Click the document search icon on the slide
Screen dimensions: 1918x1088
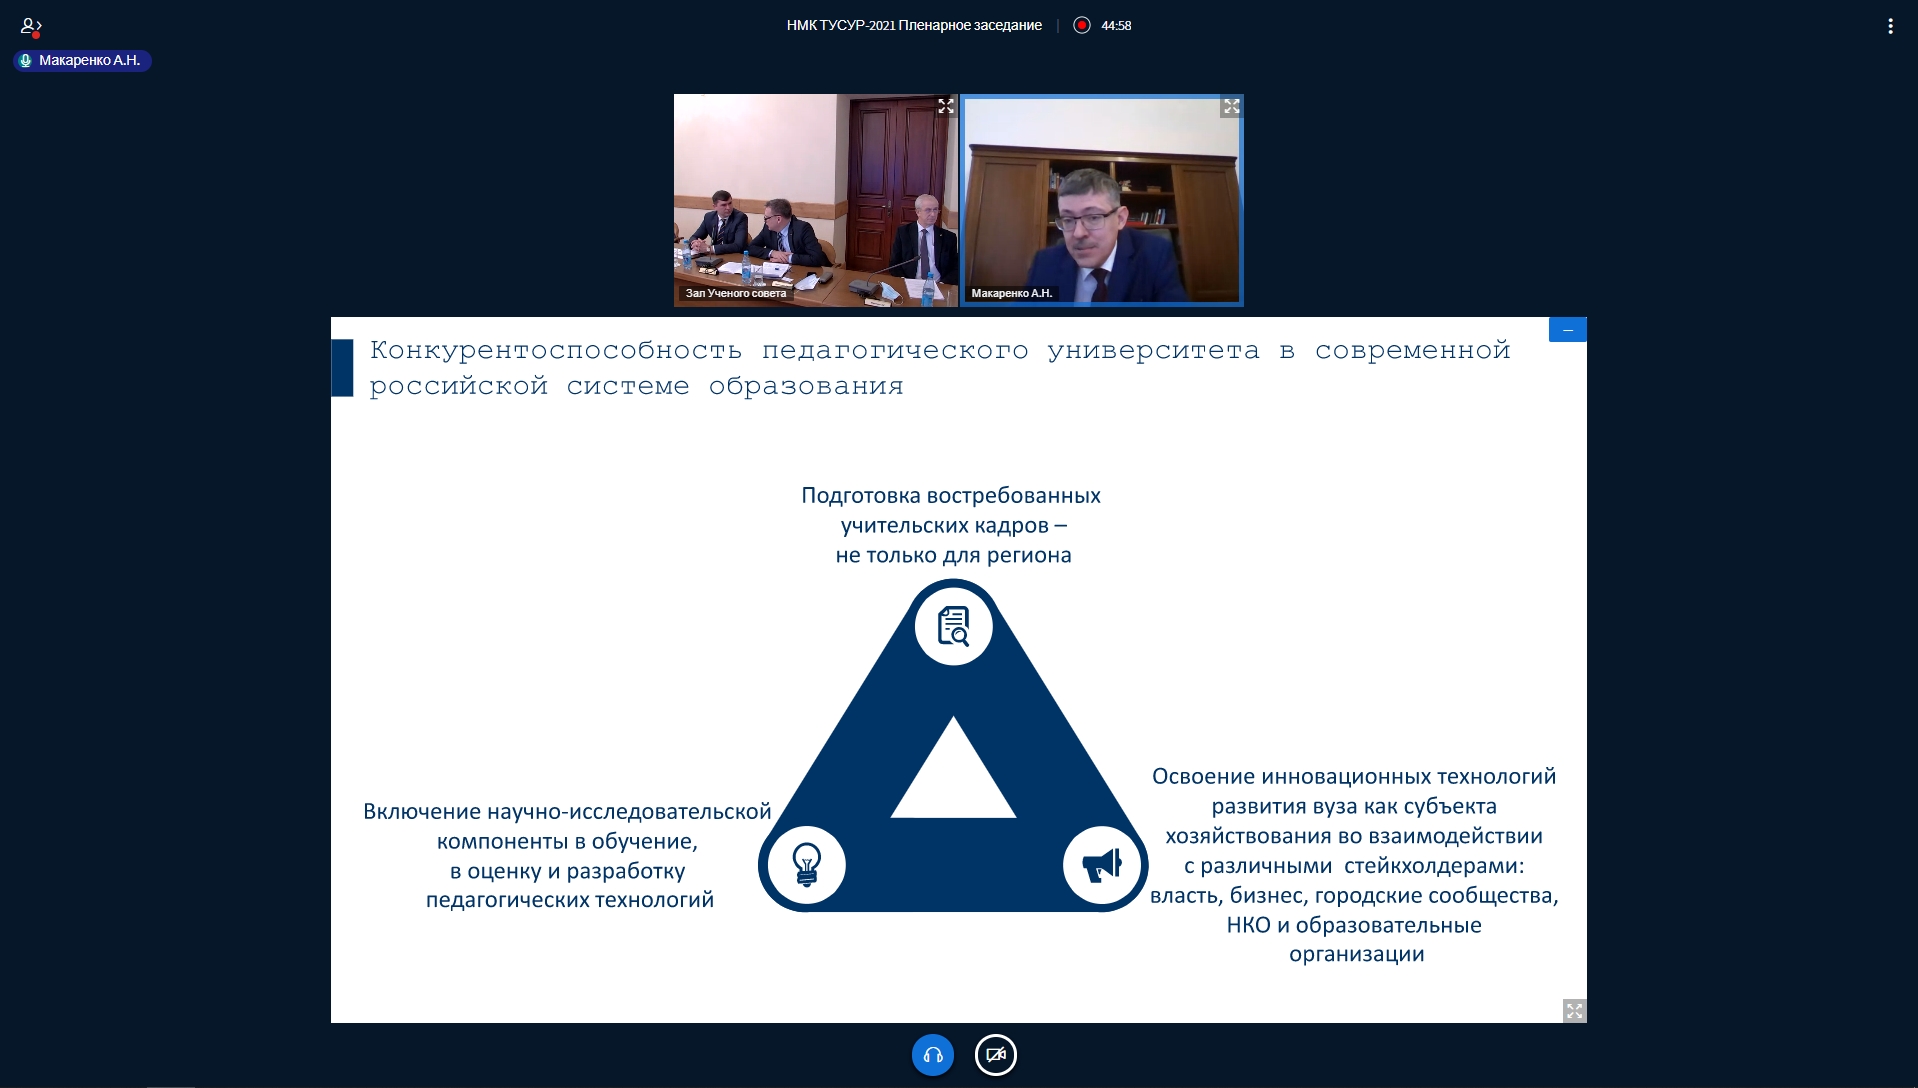pos(953,627)
